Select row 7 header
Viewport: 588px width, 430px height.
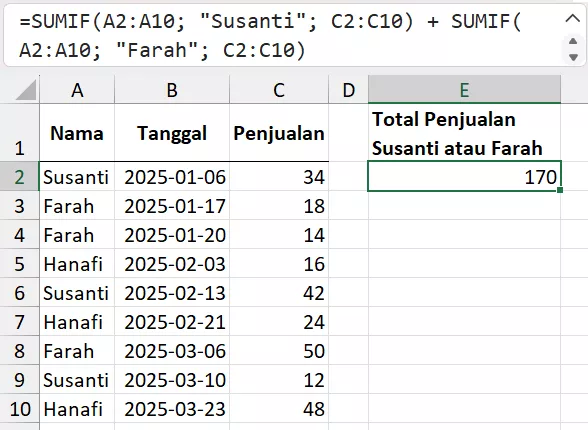point(20,321)
